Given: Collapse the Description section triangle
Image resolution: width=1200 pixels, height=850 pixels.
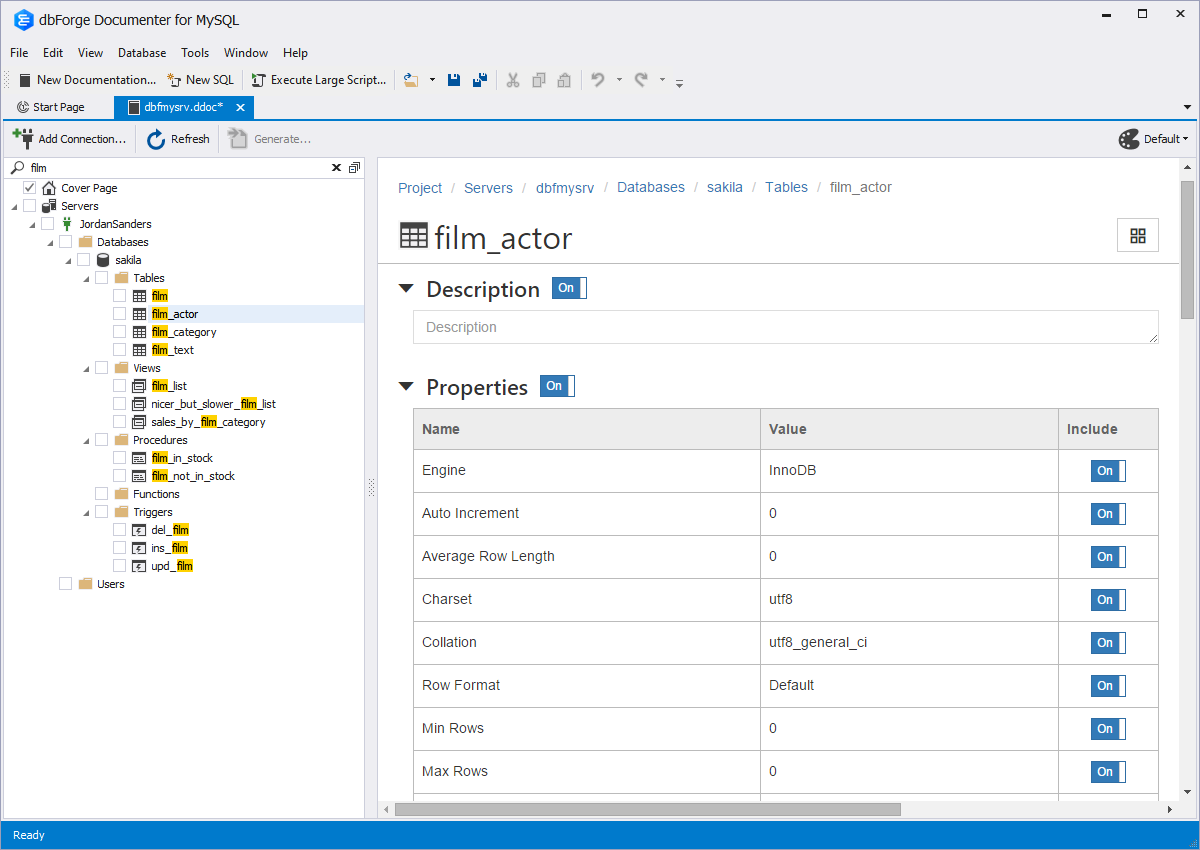Looking at the screenshot, I should click(406, 289).
